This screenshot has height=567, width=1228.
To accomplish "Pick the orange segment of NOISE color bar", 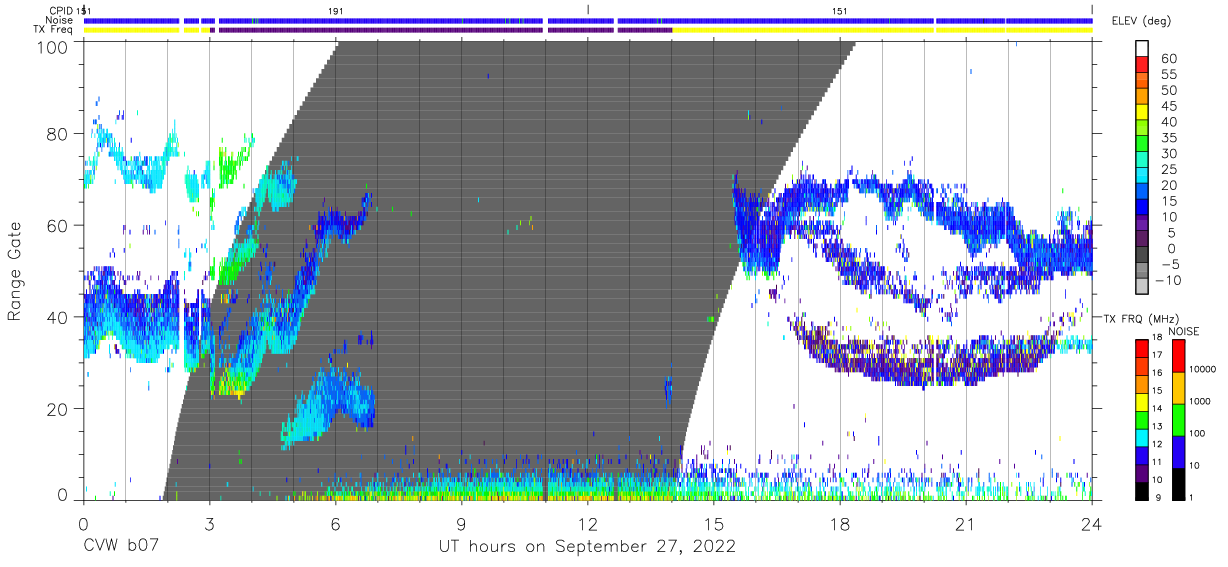I will (1178, 387).
